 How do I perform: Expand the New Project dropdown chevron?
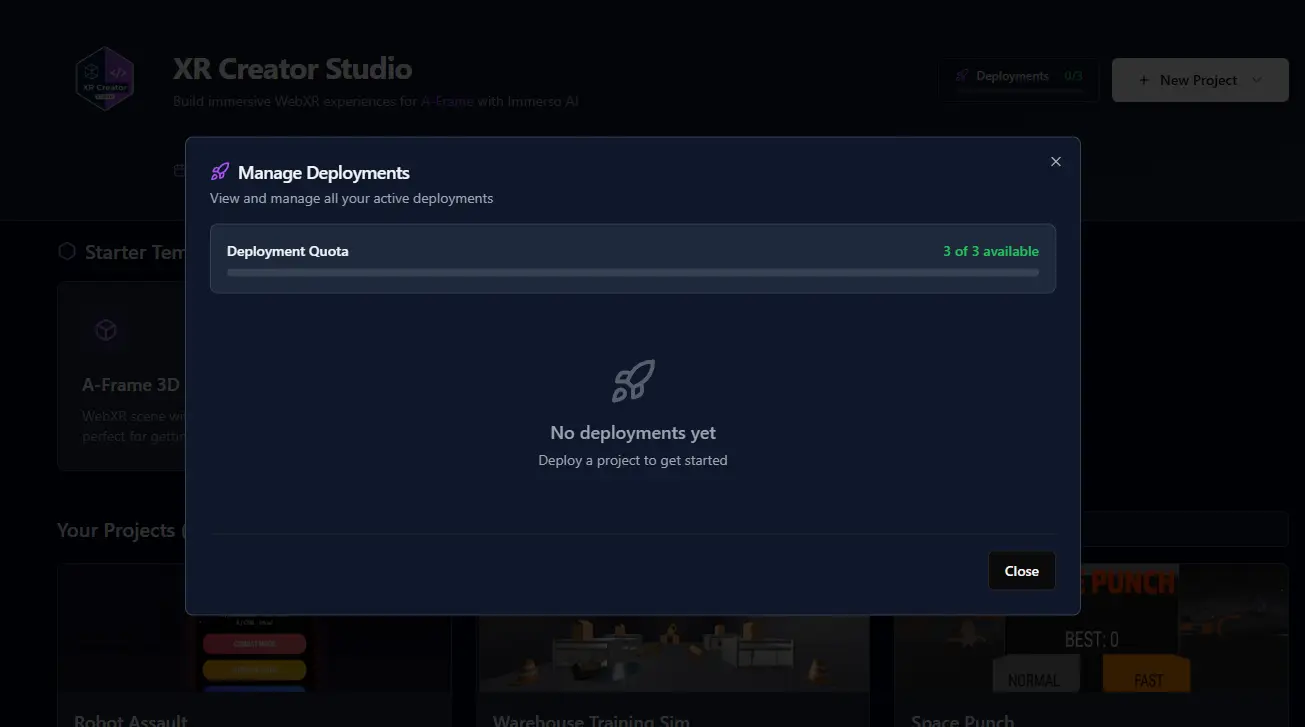(1257, 80)
